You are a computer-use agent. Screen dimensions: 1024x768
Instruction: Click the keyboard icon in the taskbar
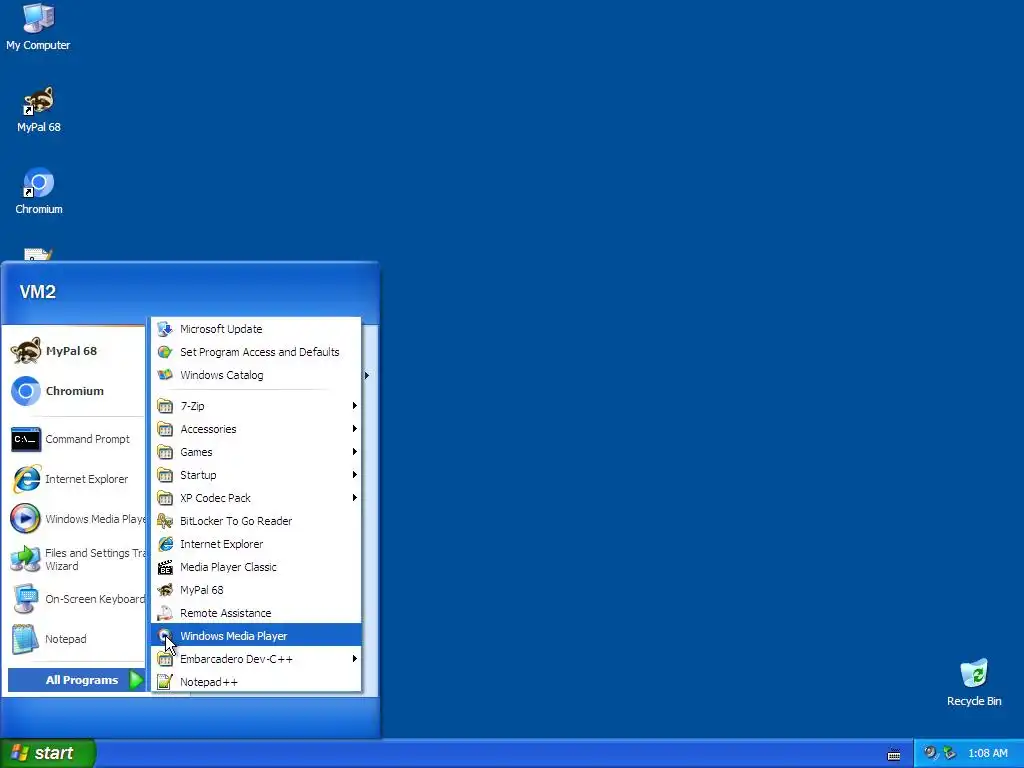(x=894, y=755)
